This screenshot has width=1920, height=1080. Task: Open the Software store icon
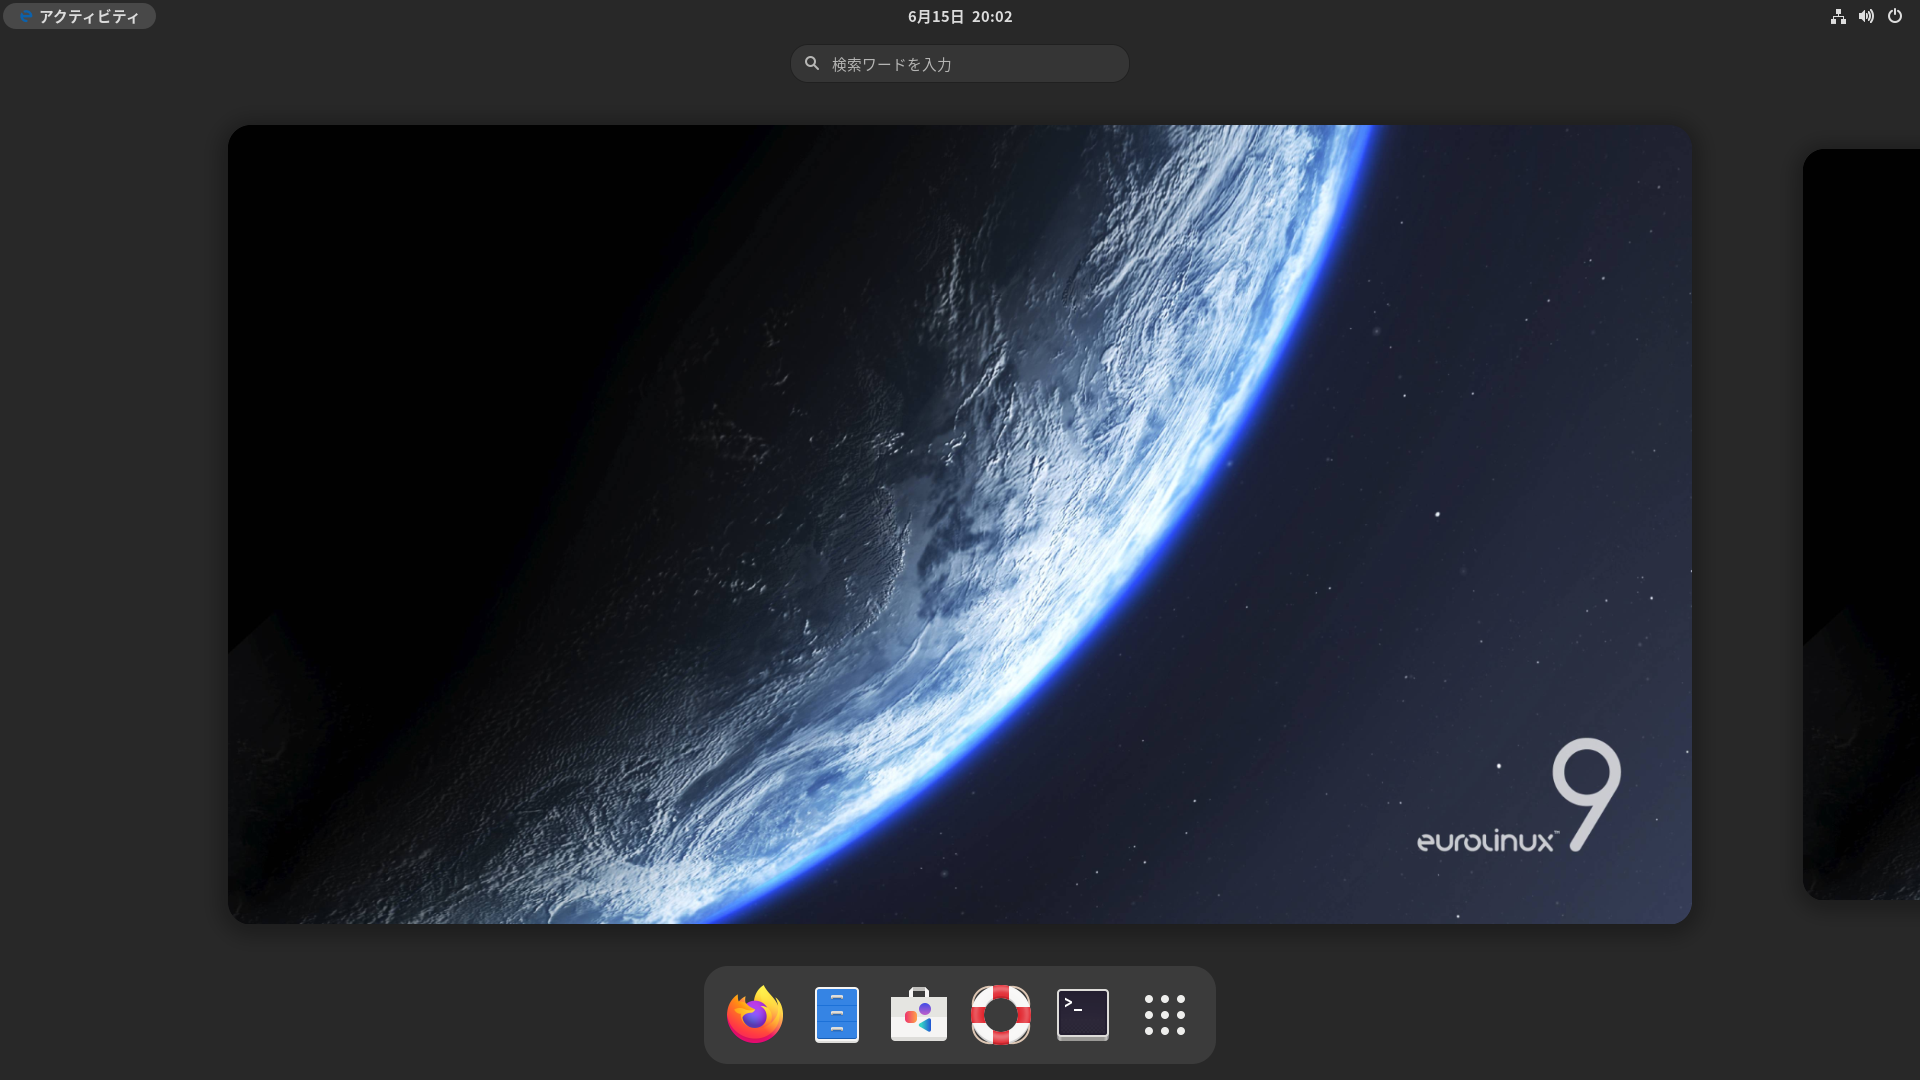tap(919, 1015)
